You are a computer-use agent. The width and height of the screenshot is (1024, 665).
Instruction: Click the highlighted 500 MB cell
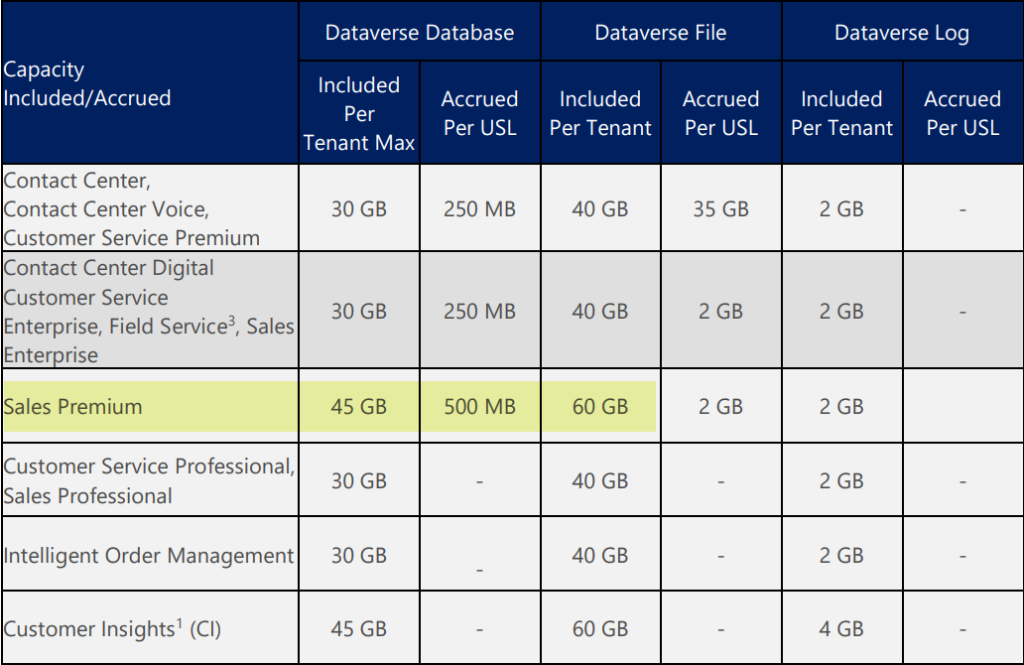479,407
